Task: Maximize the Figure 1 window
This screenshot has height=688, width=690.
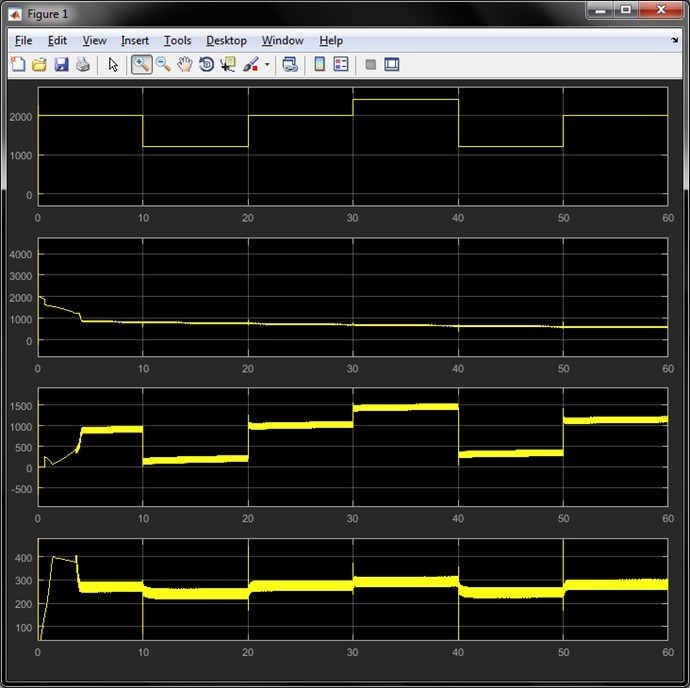Action: point(626,10)
